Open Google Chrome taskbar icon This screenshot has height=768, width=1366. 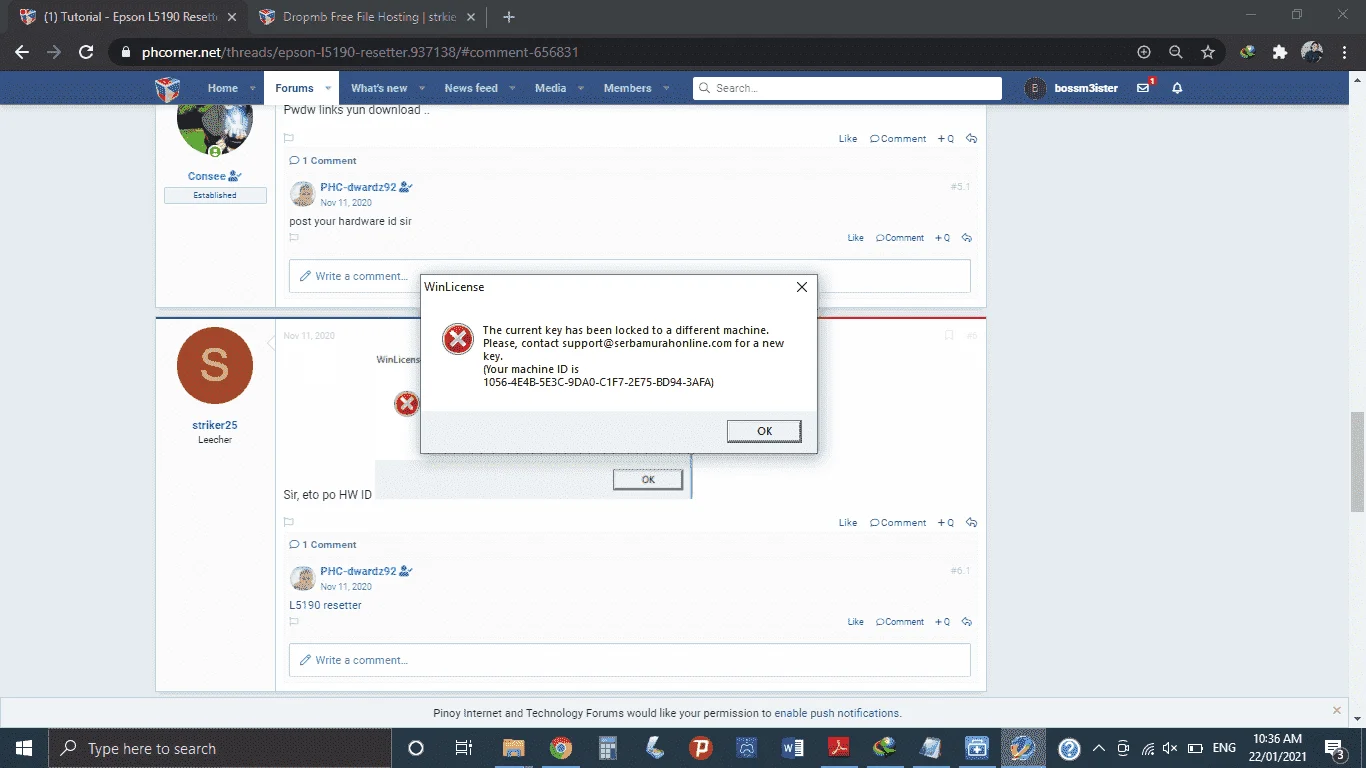coord(561,748)
